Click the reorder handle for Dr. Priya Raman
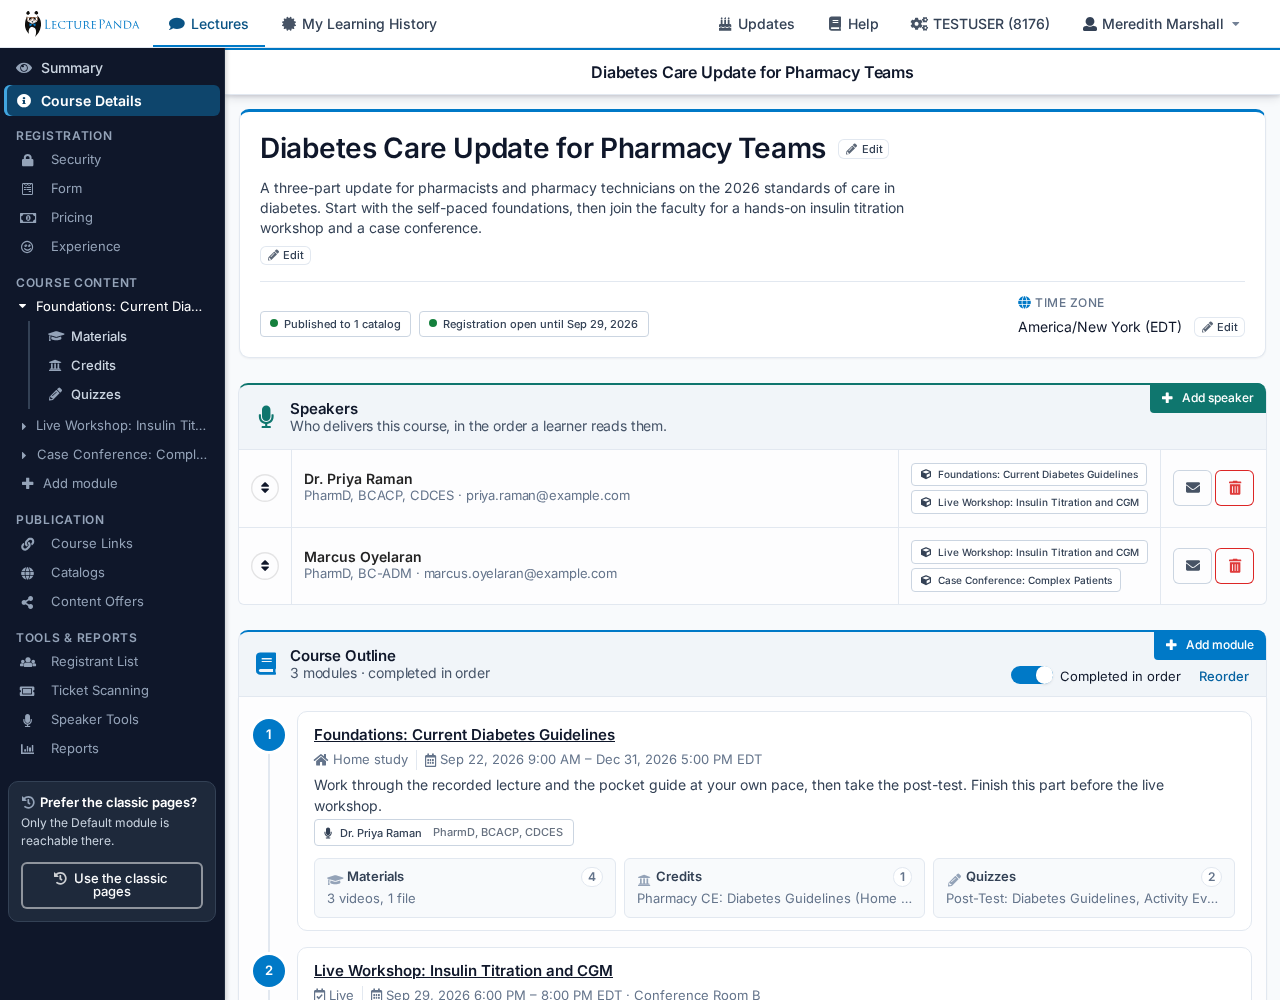The image size is (1280, 1000). [x=265, y=488]
